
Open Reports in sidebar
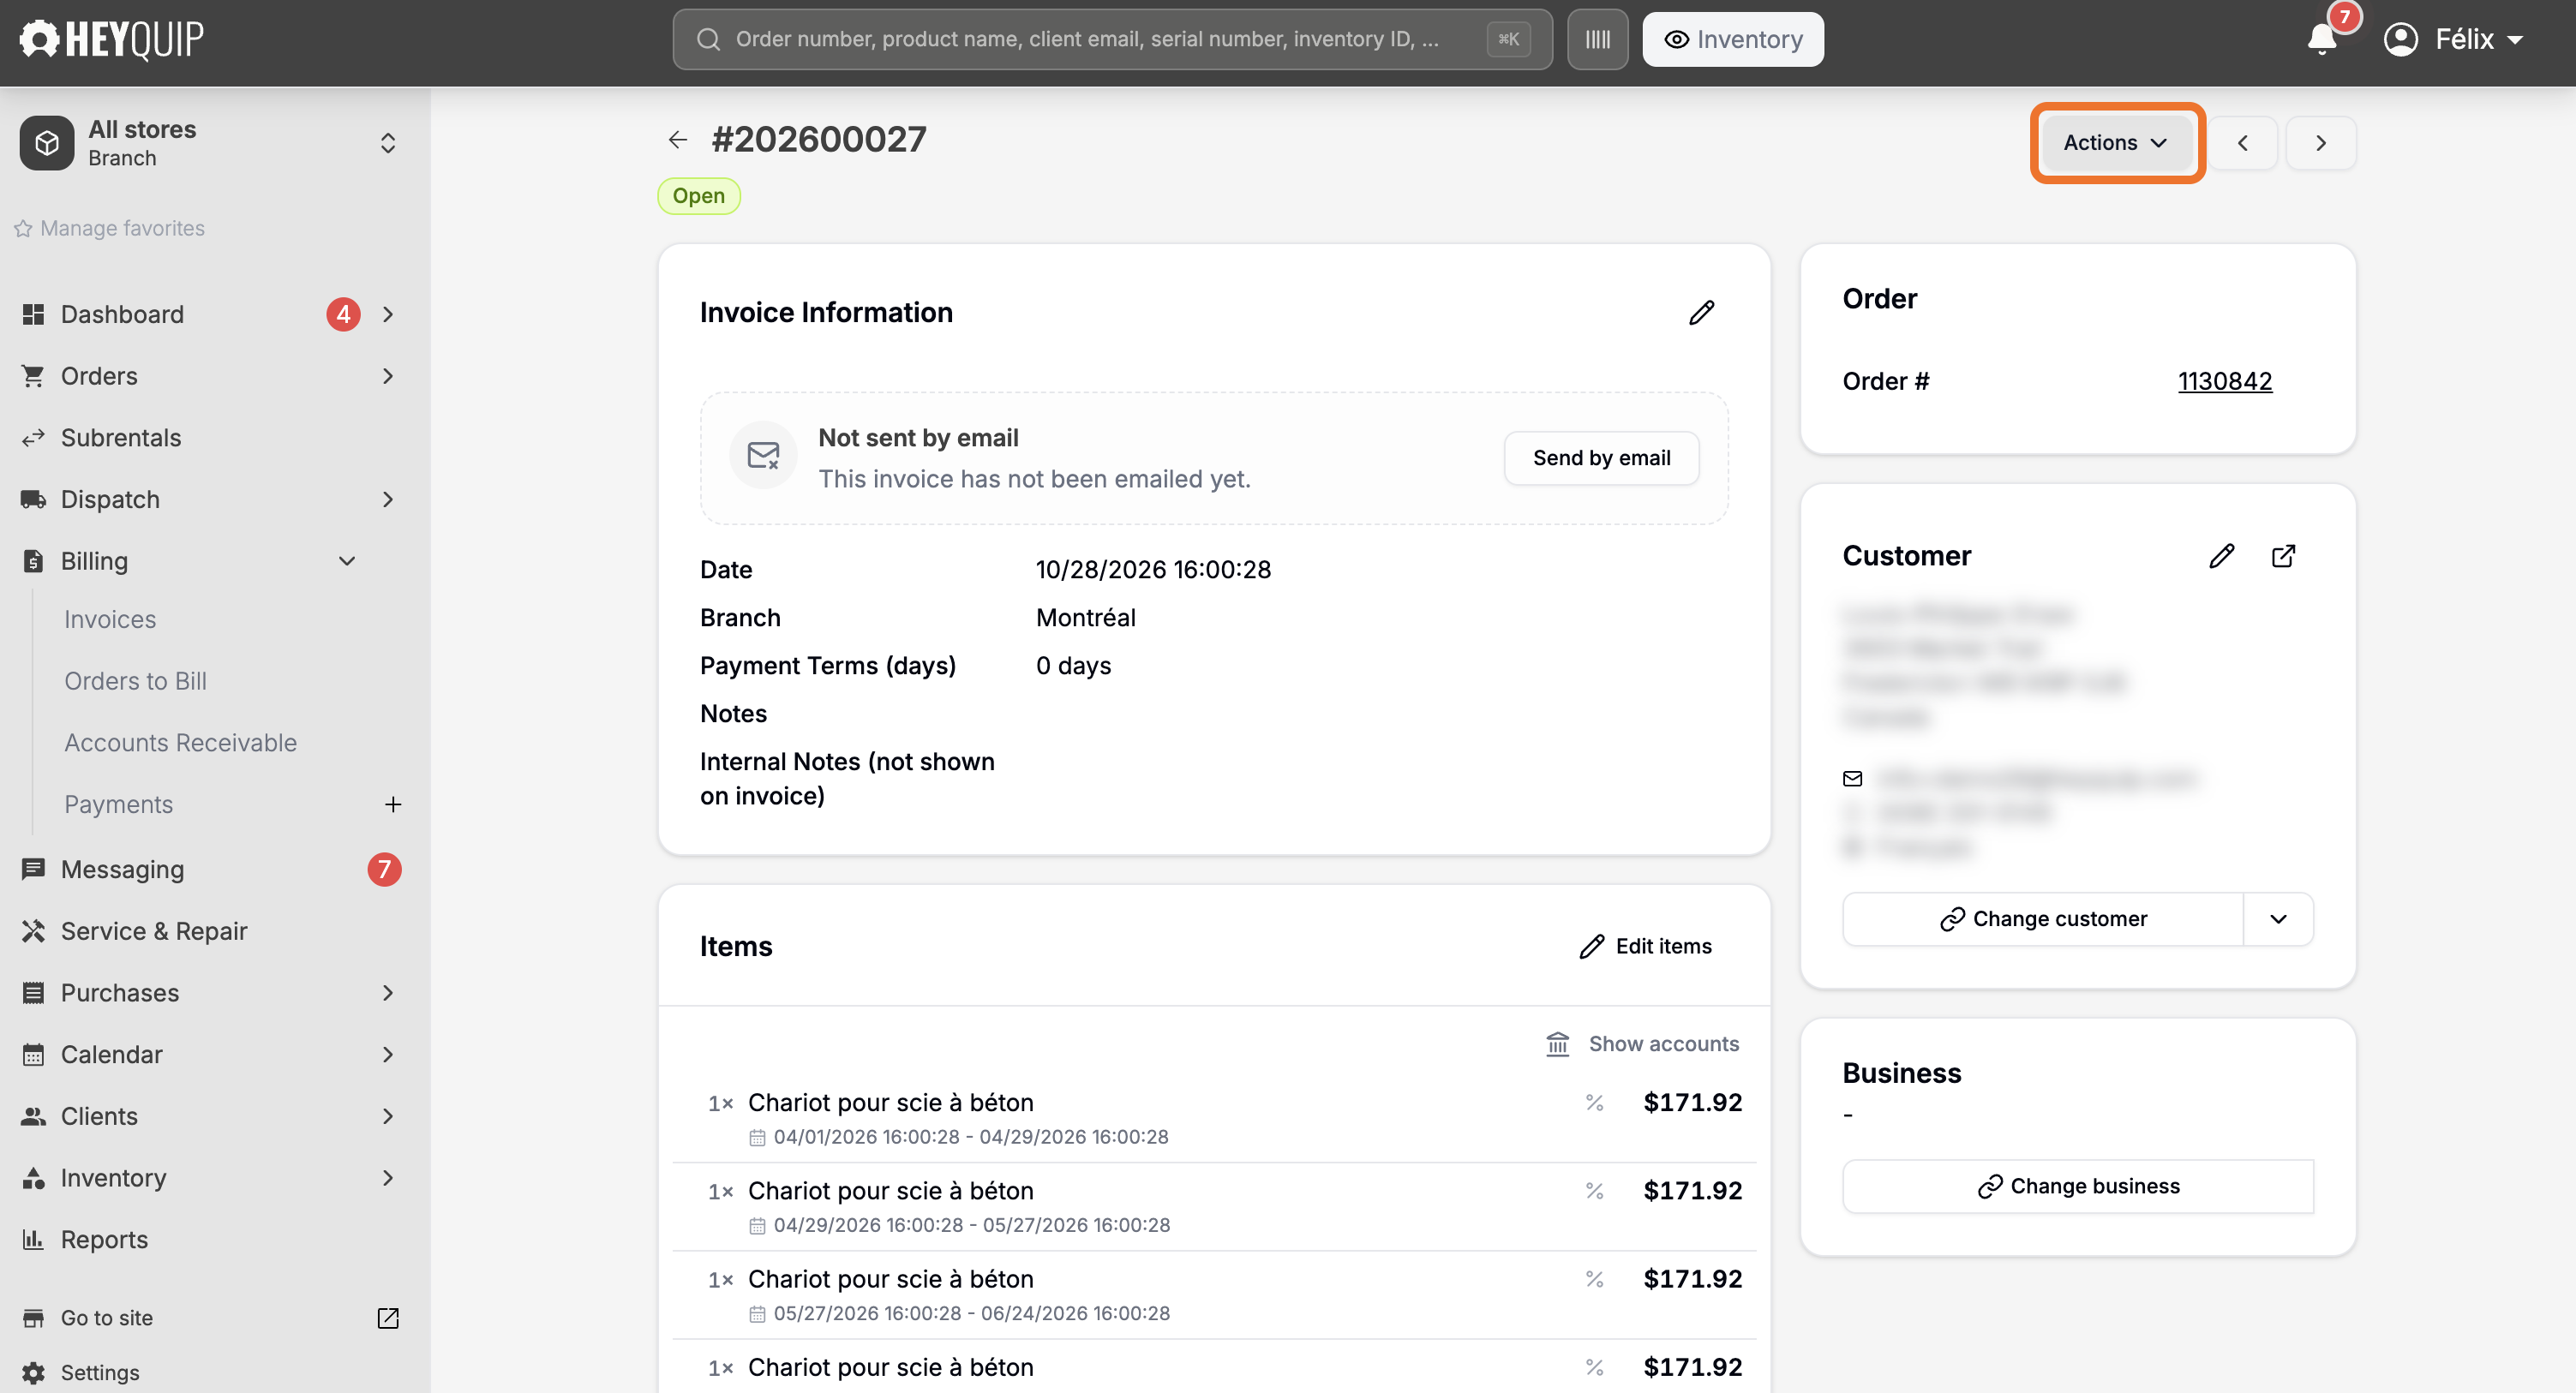(104, 1240)
